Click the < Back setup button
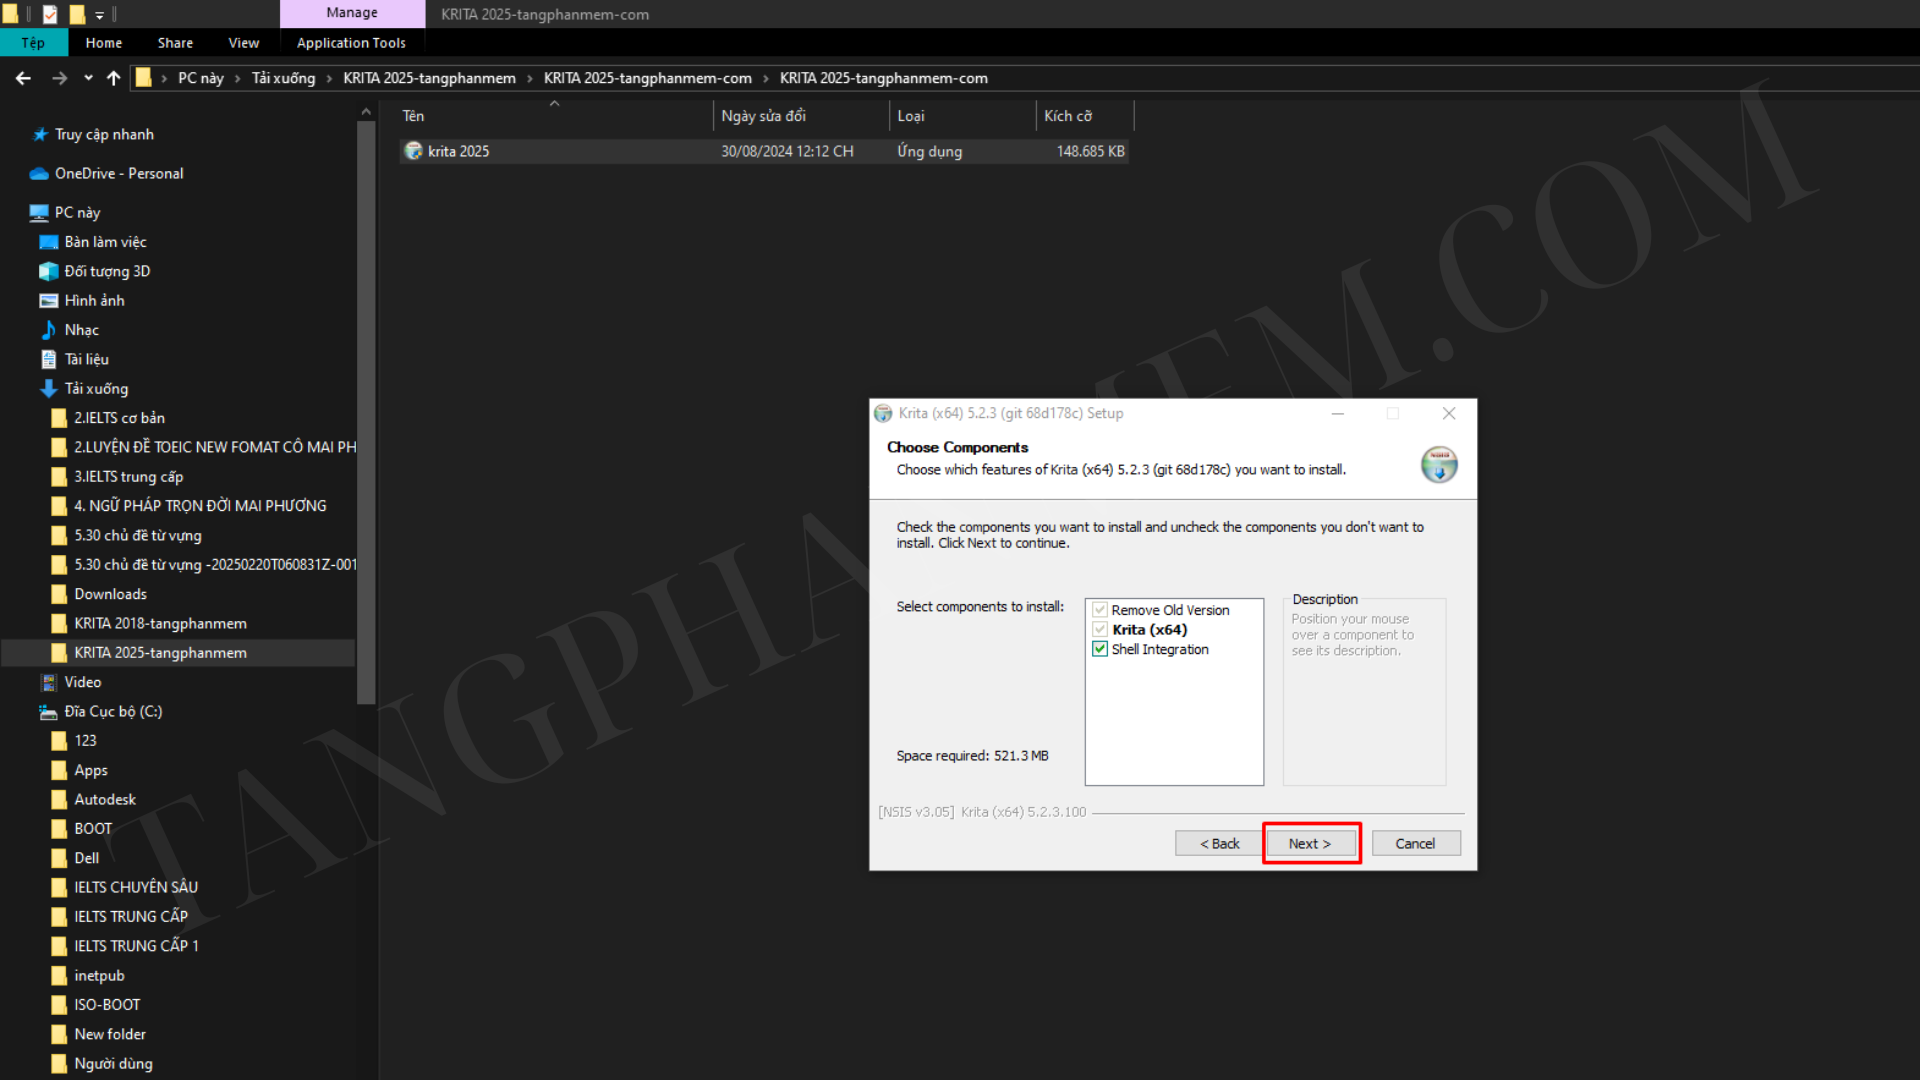 [1219, 843]
